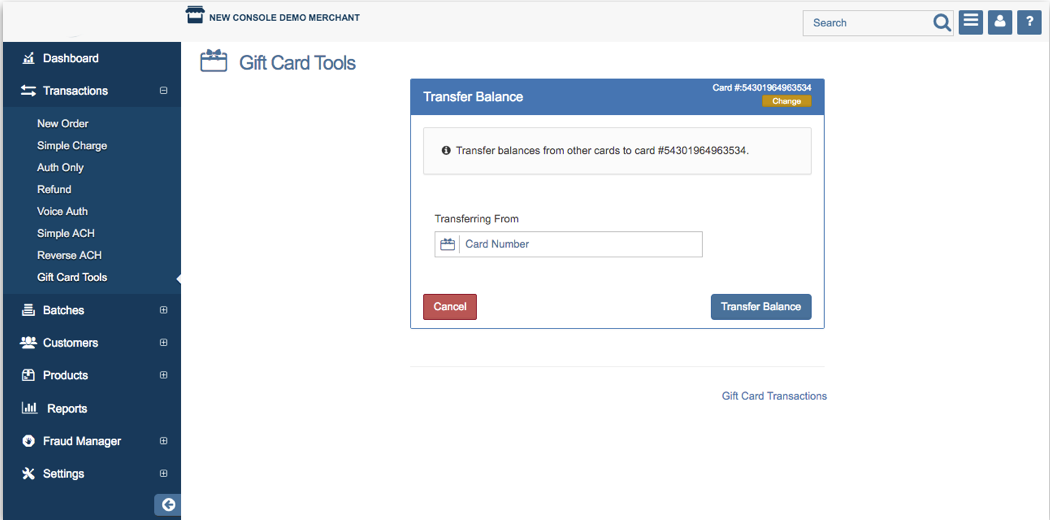Image resolution: width=1050 pixels, height=520 pixels.
Task: Open the Gift Card Transactions link
Action: (774, 396)
